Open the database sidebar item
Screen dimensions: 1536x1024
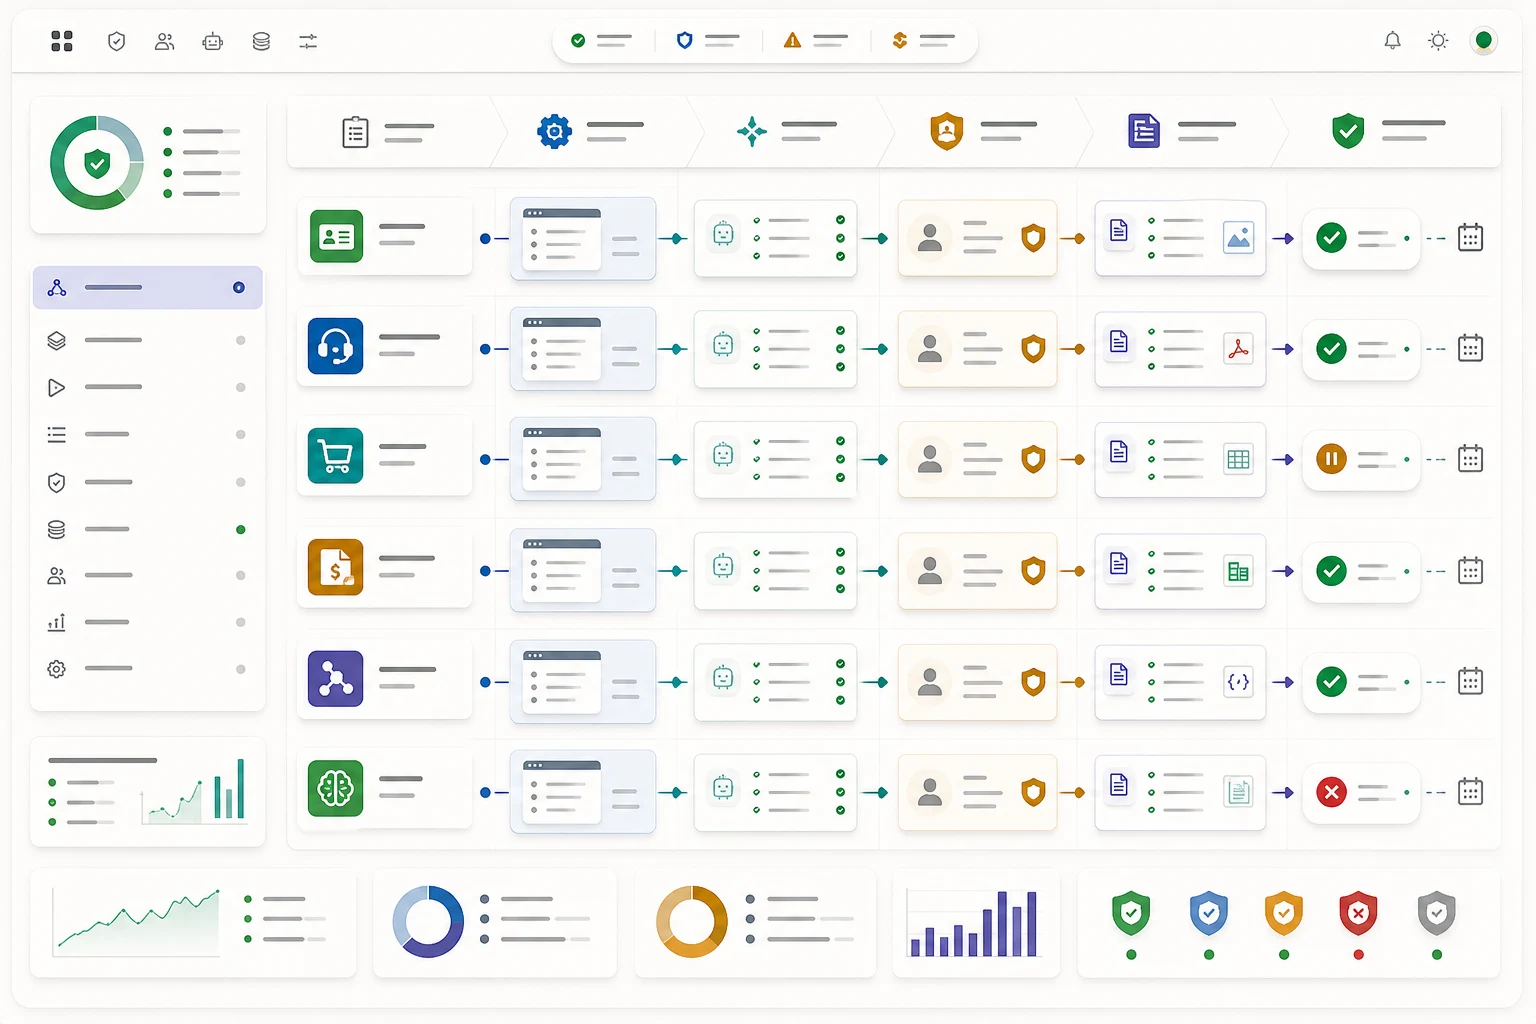148,529
